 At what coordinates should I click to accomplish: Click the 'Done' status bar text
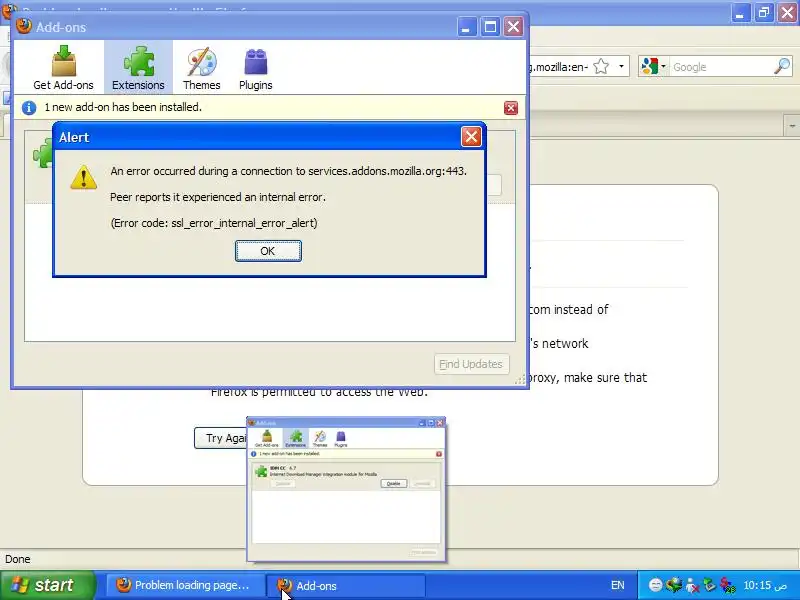(x=18, y=559)
